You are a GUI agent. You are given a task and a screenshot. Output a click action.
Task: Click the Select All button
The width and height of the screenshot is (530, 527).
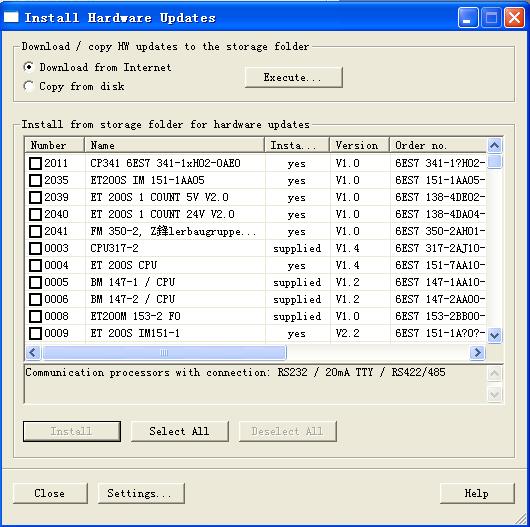[x=179, y=431]
